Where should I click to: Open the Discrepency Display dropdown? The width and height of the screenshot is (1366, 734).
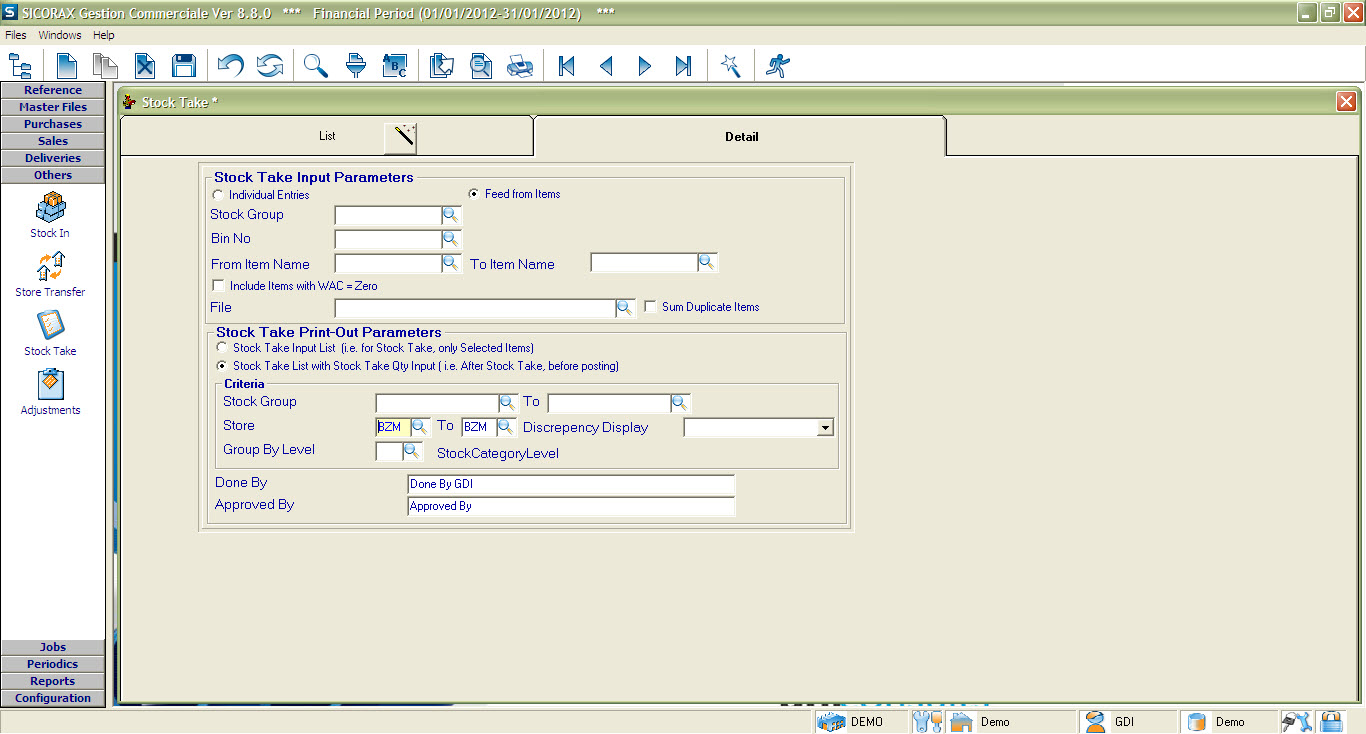coord(825,428)
